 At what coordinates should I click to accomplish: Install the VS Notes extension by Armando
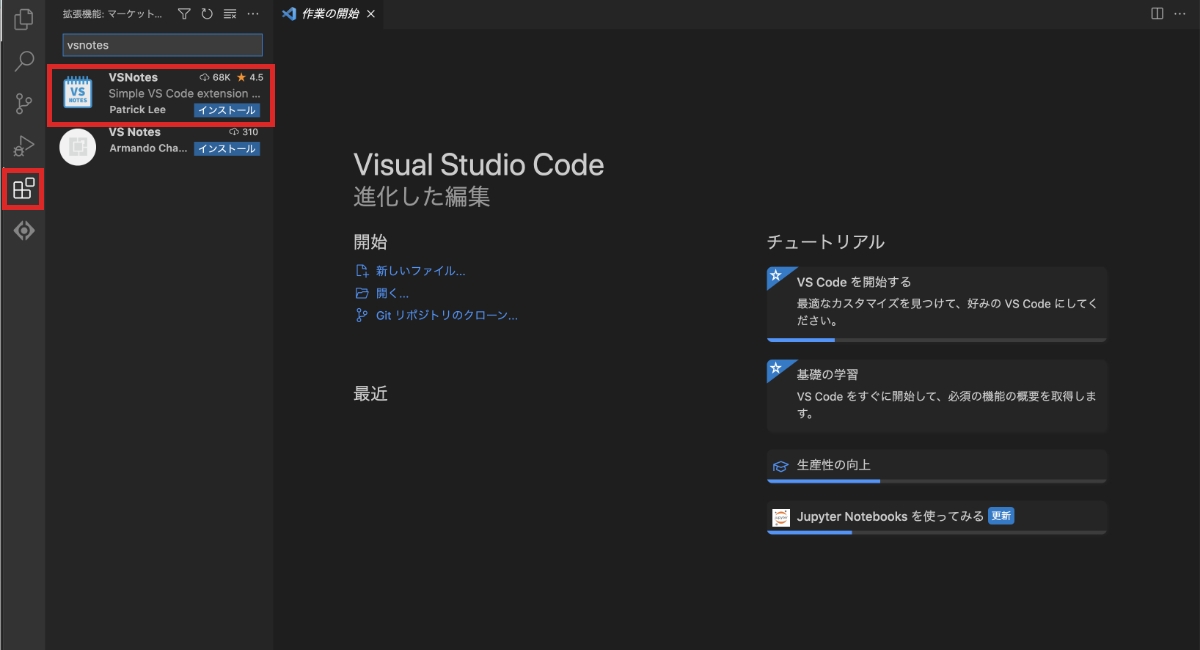pyautogui.click(x=227, y=149)
